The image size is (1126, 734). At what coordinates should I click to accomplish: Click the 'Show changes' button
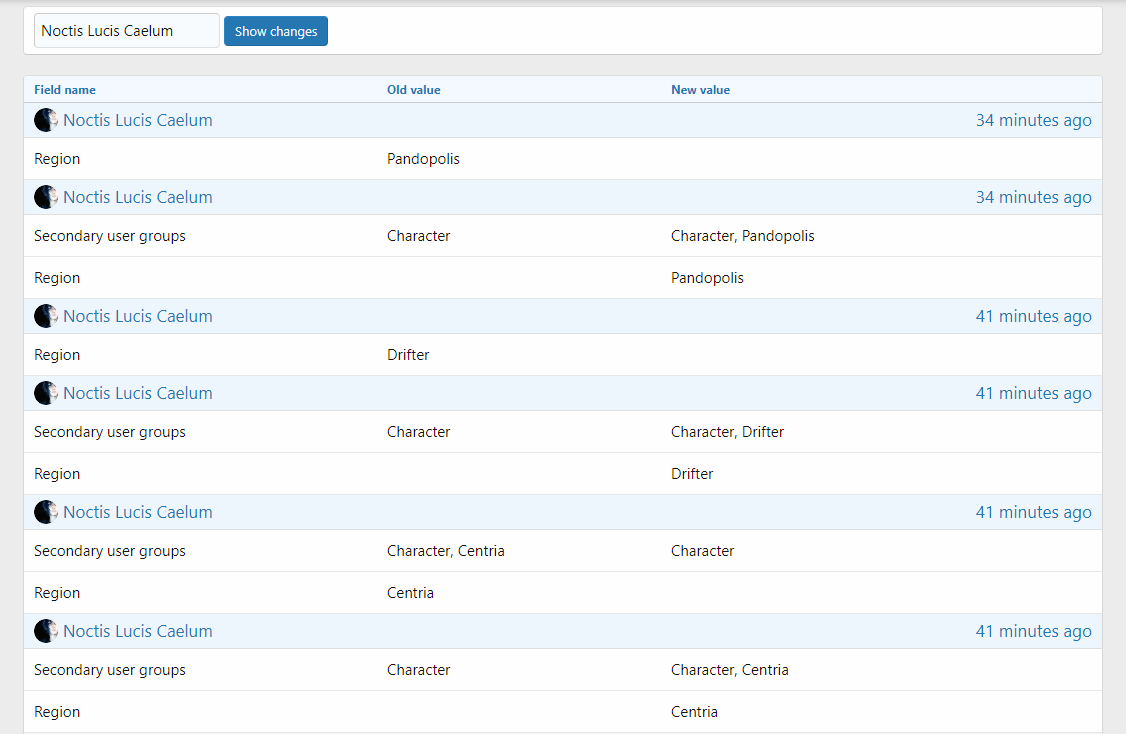pos(275,31)
